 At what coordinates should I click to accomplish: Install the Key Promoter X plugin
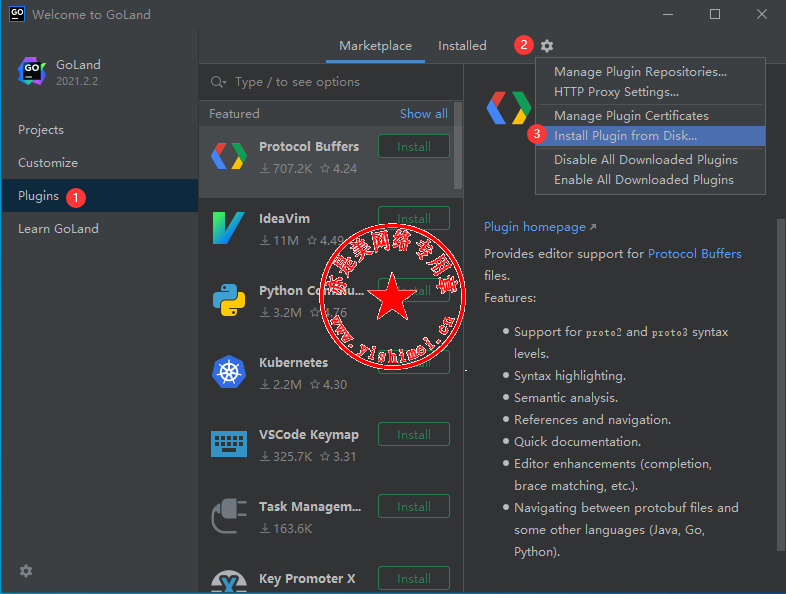click(x=414, y=578)
